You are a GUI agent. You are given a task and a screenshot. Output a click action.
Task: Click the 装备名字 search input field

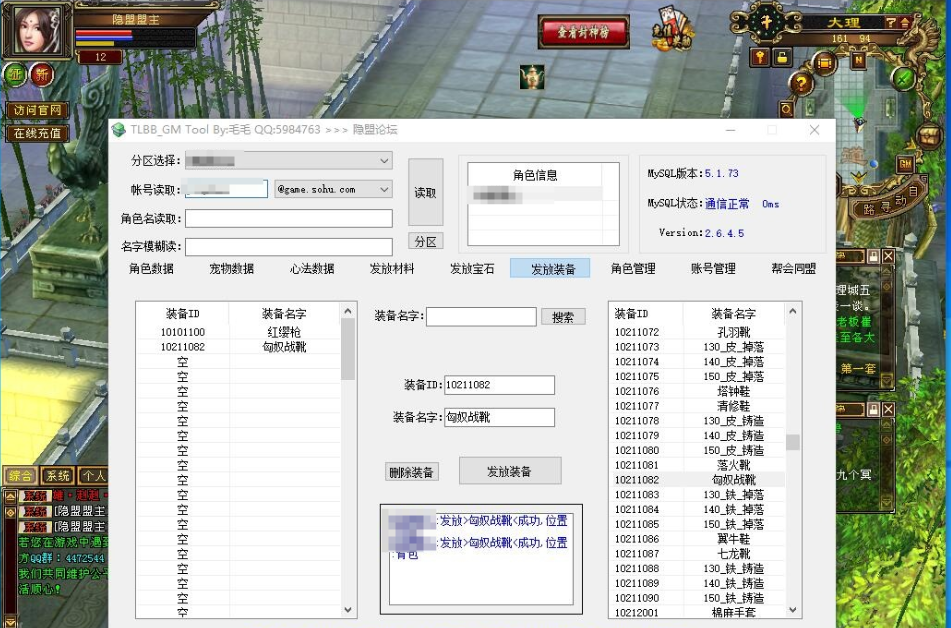pos(481,316)
